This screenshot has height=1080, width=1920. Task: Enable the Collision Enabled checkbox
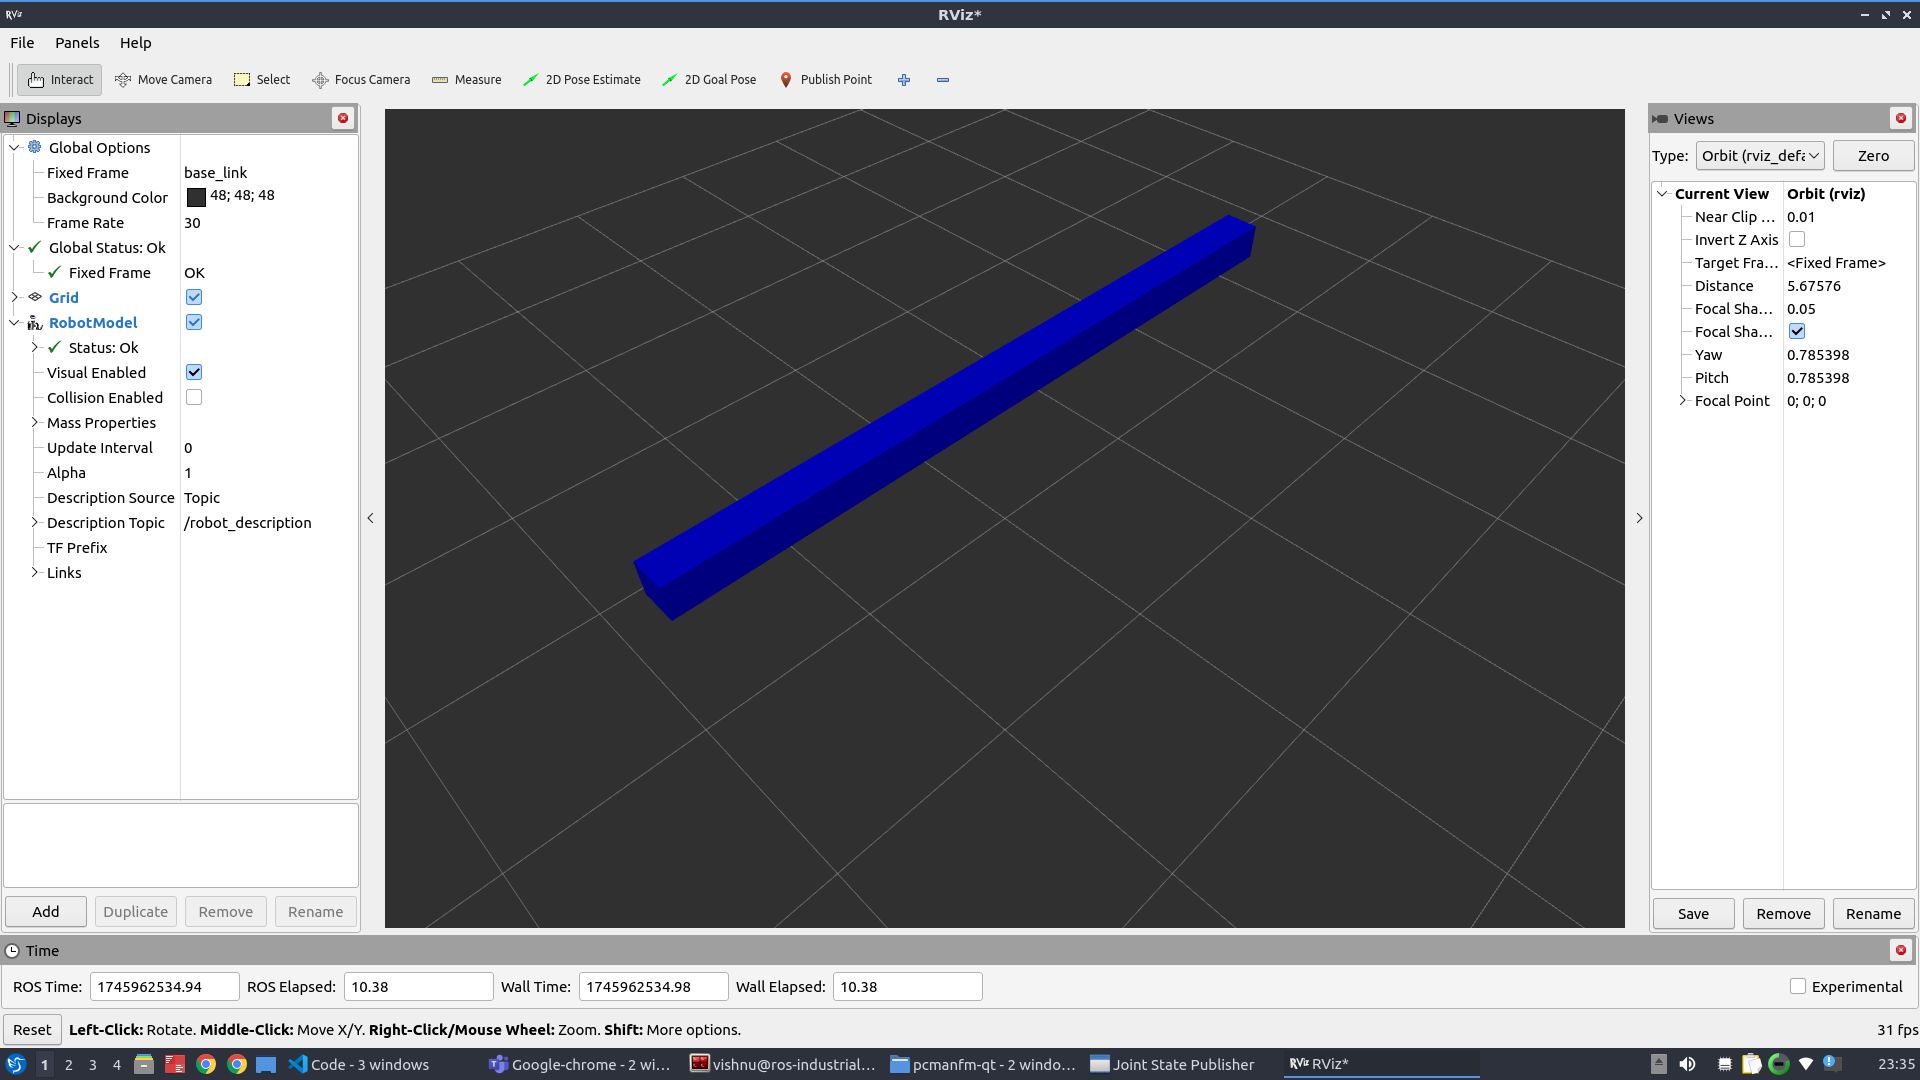(x=194, y=397)
